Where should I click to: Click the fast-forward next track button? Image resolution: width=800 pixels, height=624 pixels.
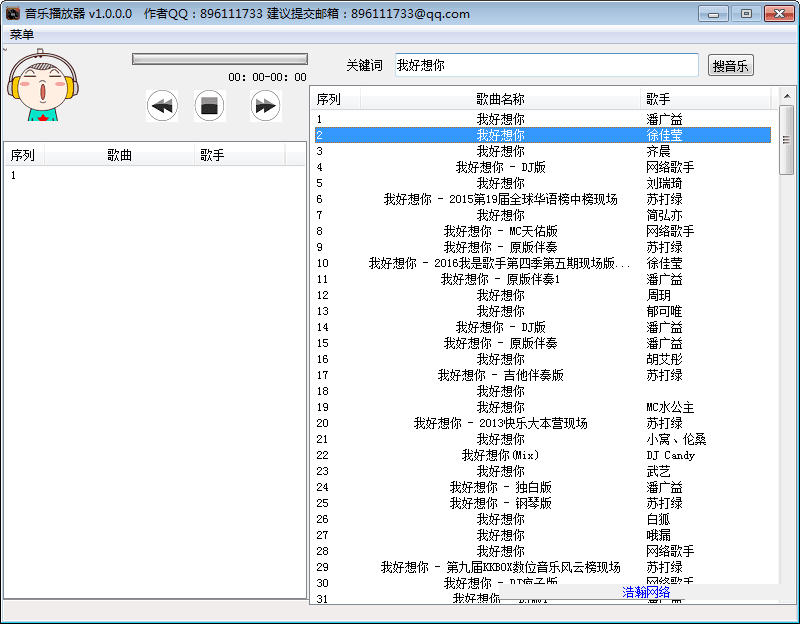(x=265, y=105)
